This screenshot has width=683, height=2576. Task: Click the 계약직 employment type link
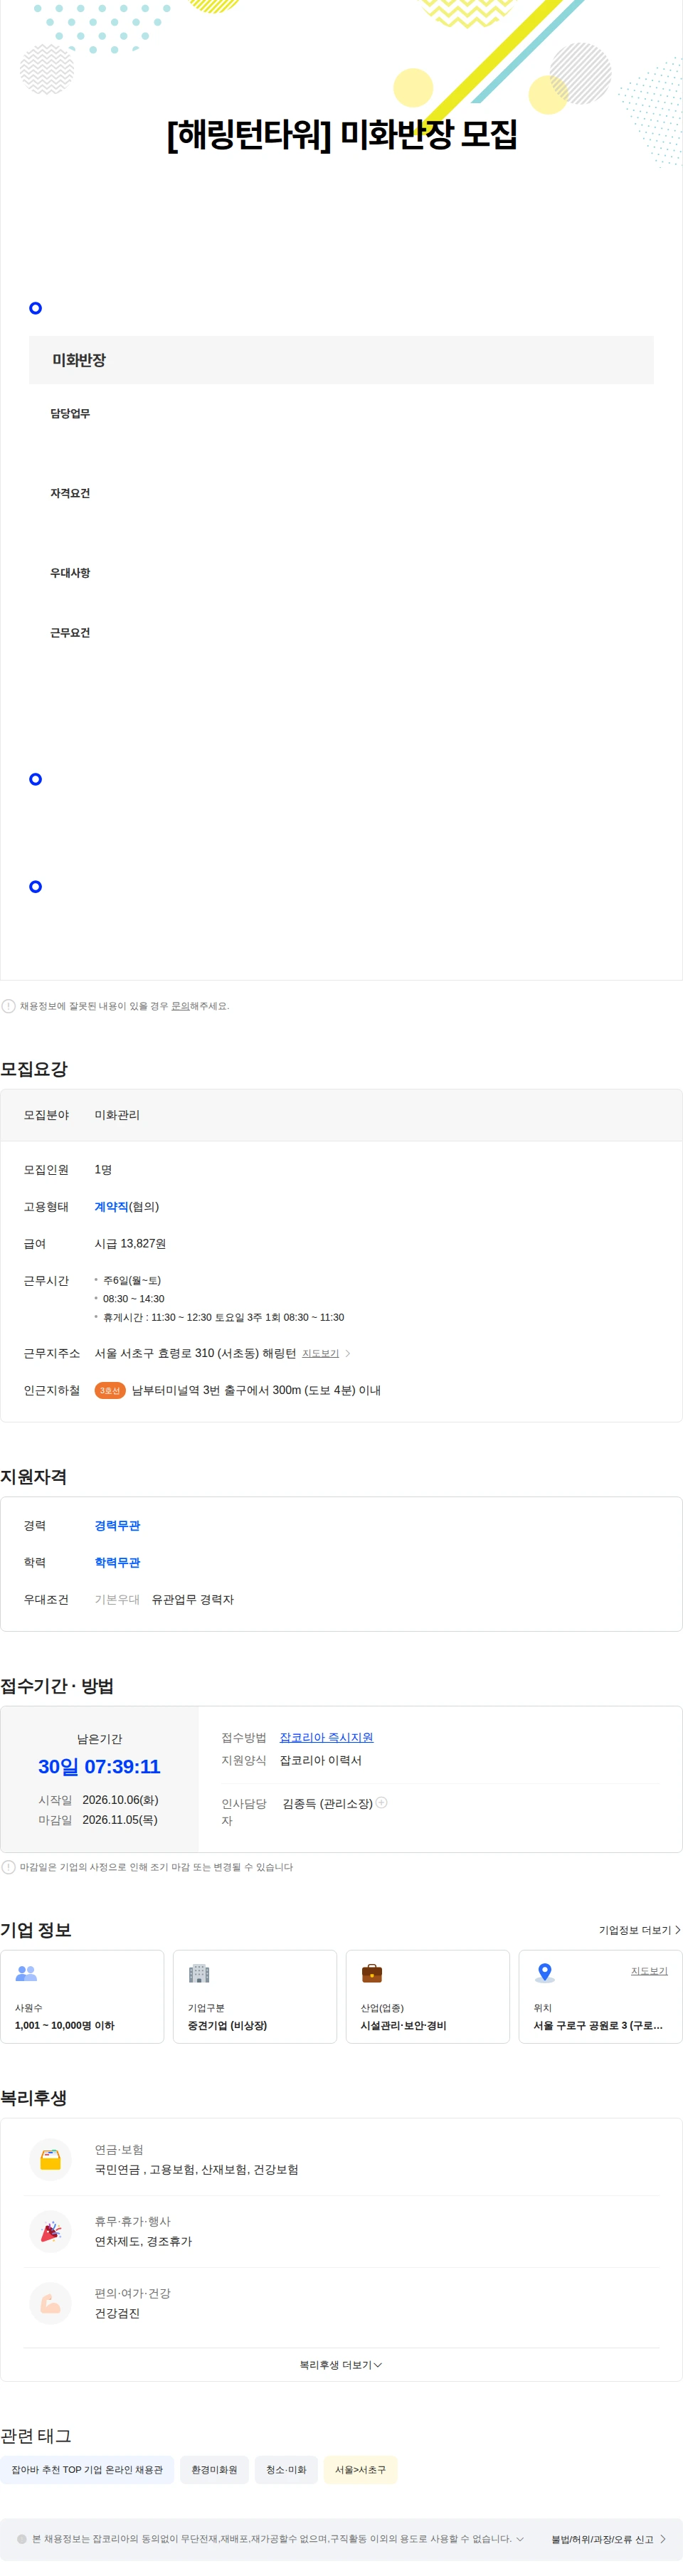111,1207
